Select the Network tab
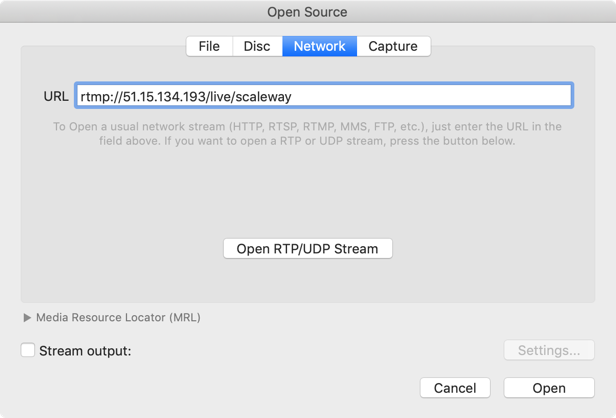Viewport: 616px width, 418px height. click(319, 46)
